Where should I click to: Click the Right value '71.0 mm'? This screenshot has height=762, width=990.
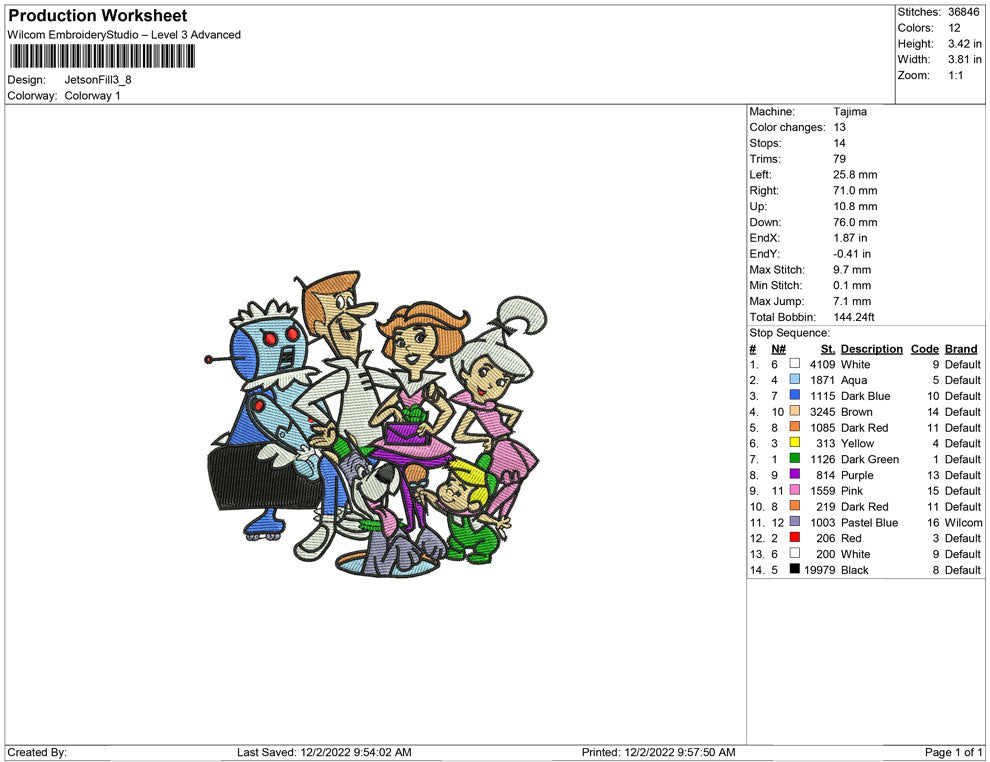coord(855,191)
